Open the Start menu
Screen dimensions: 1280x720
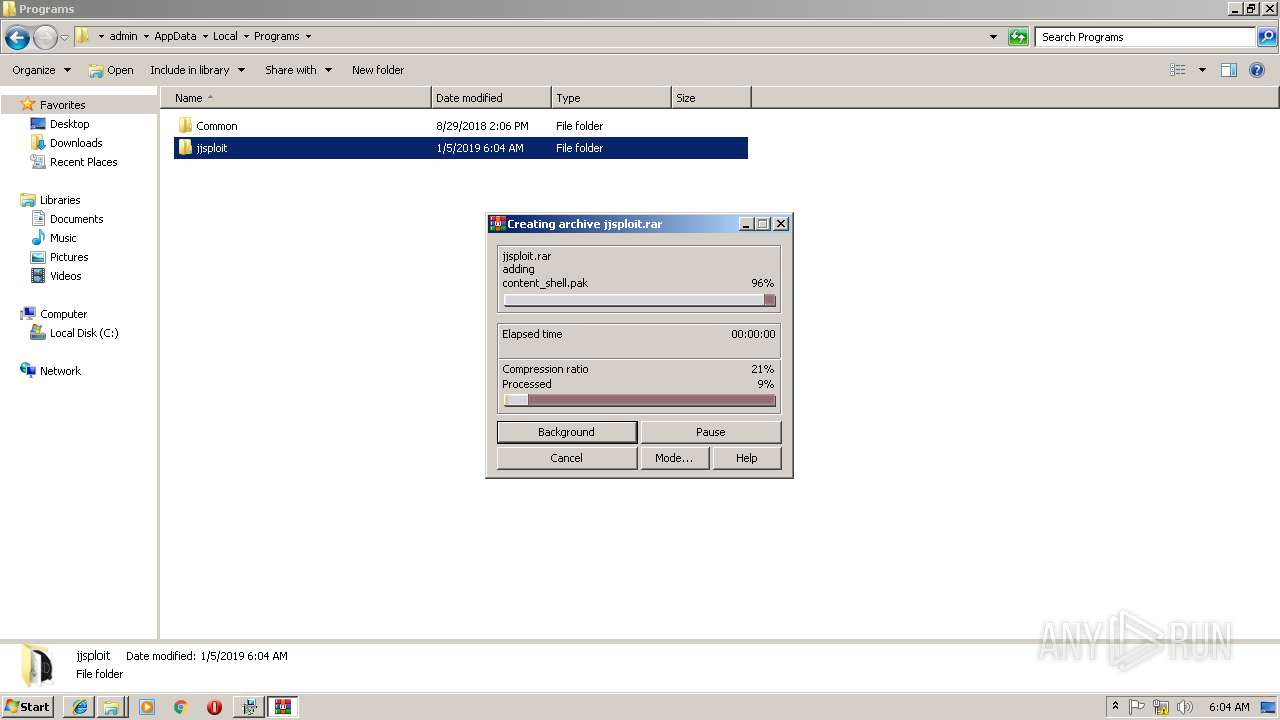point(28,707)
